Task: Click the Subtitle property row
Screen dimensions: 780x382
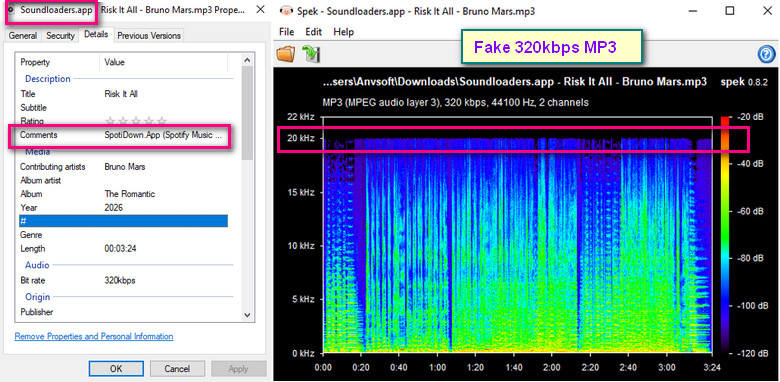Action: click(x=123, y=107)
